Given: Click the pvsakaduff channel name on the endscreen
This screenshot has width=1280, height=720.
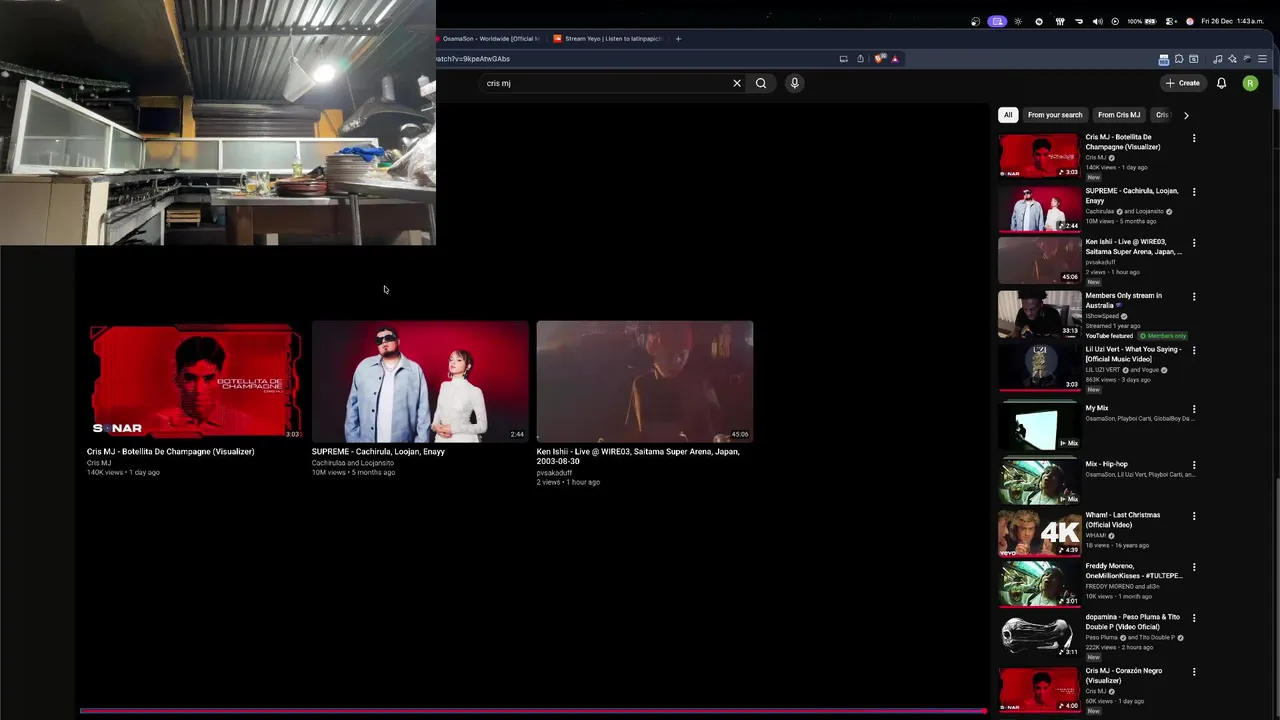Looking at the screenshot, I should pyautogui.click(x=554, y=473).
